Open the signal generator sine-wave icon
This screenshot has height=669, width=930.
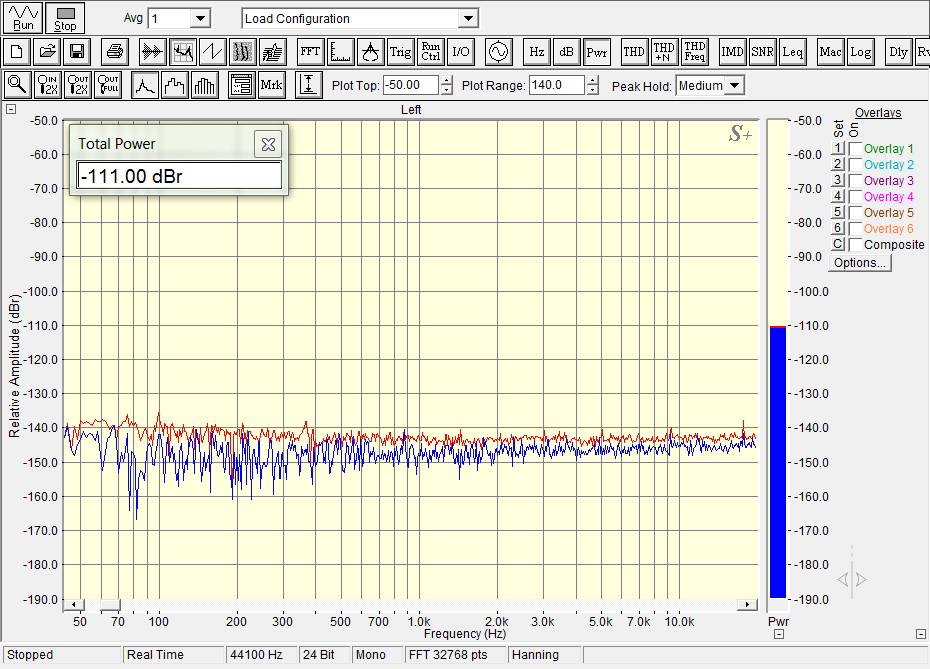498,51
